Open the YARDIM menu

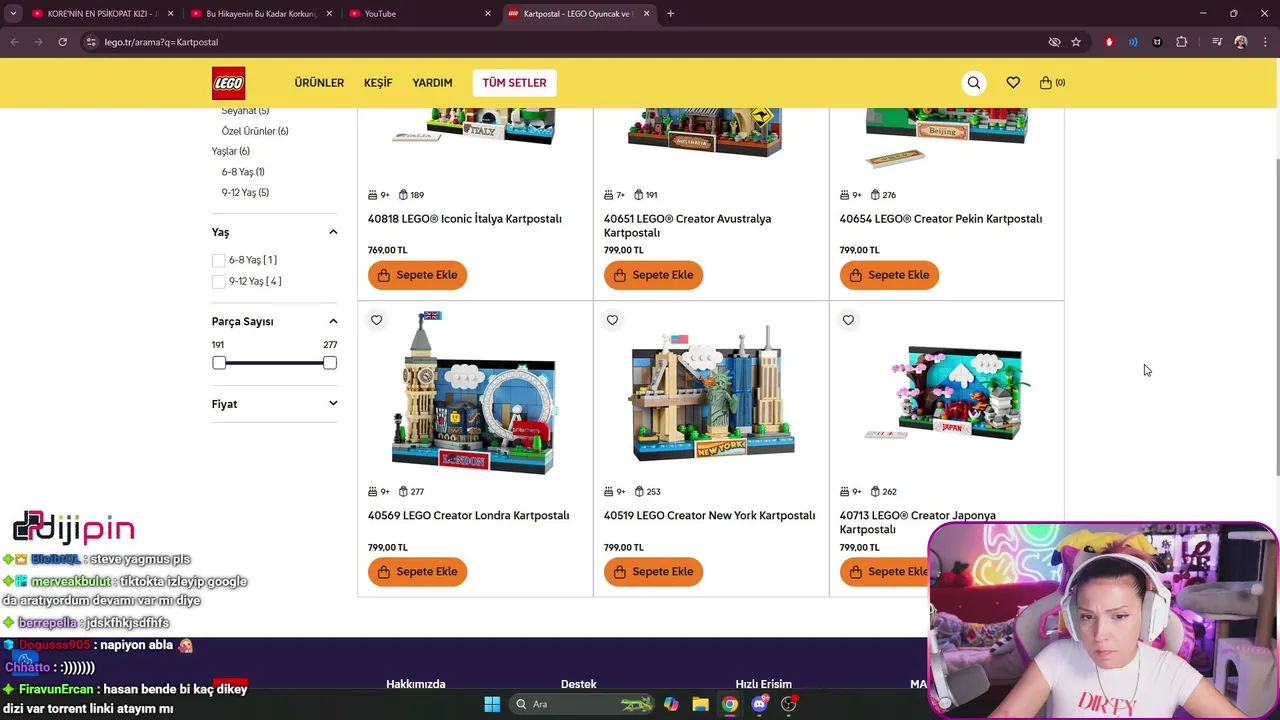(x=432, y=83)
